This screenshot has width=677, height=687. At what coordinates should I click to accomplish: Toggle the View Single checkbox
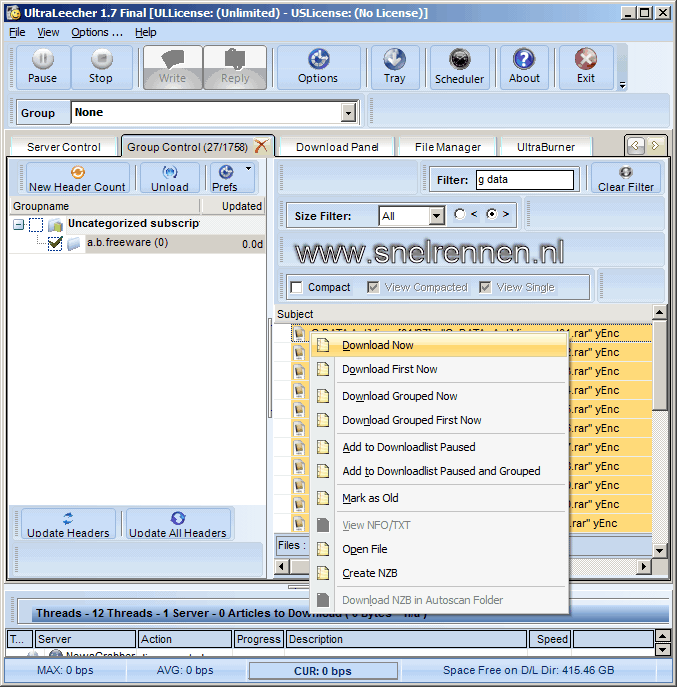[x=485, y=287]
